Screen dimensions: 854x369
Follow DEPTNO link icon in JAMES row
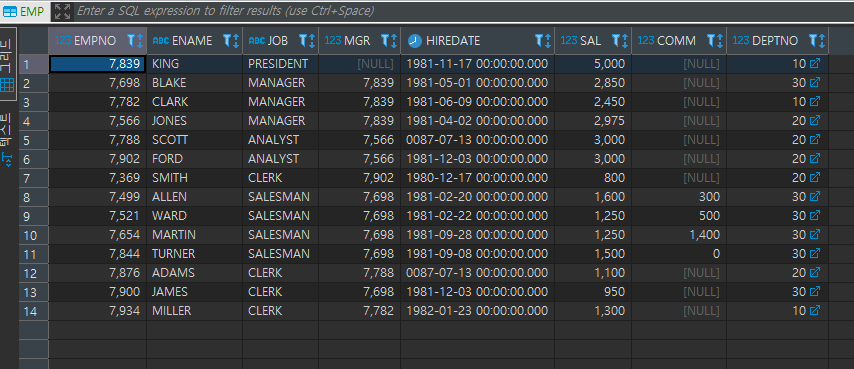815,292
